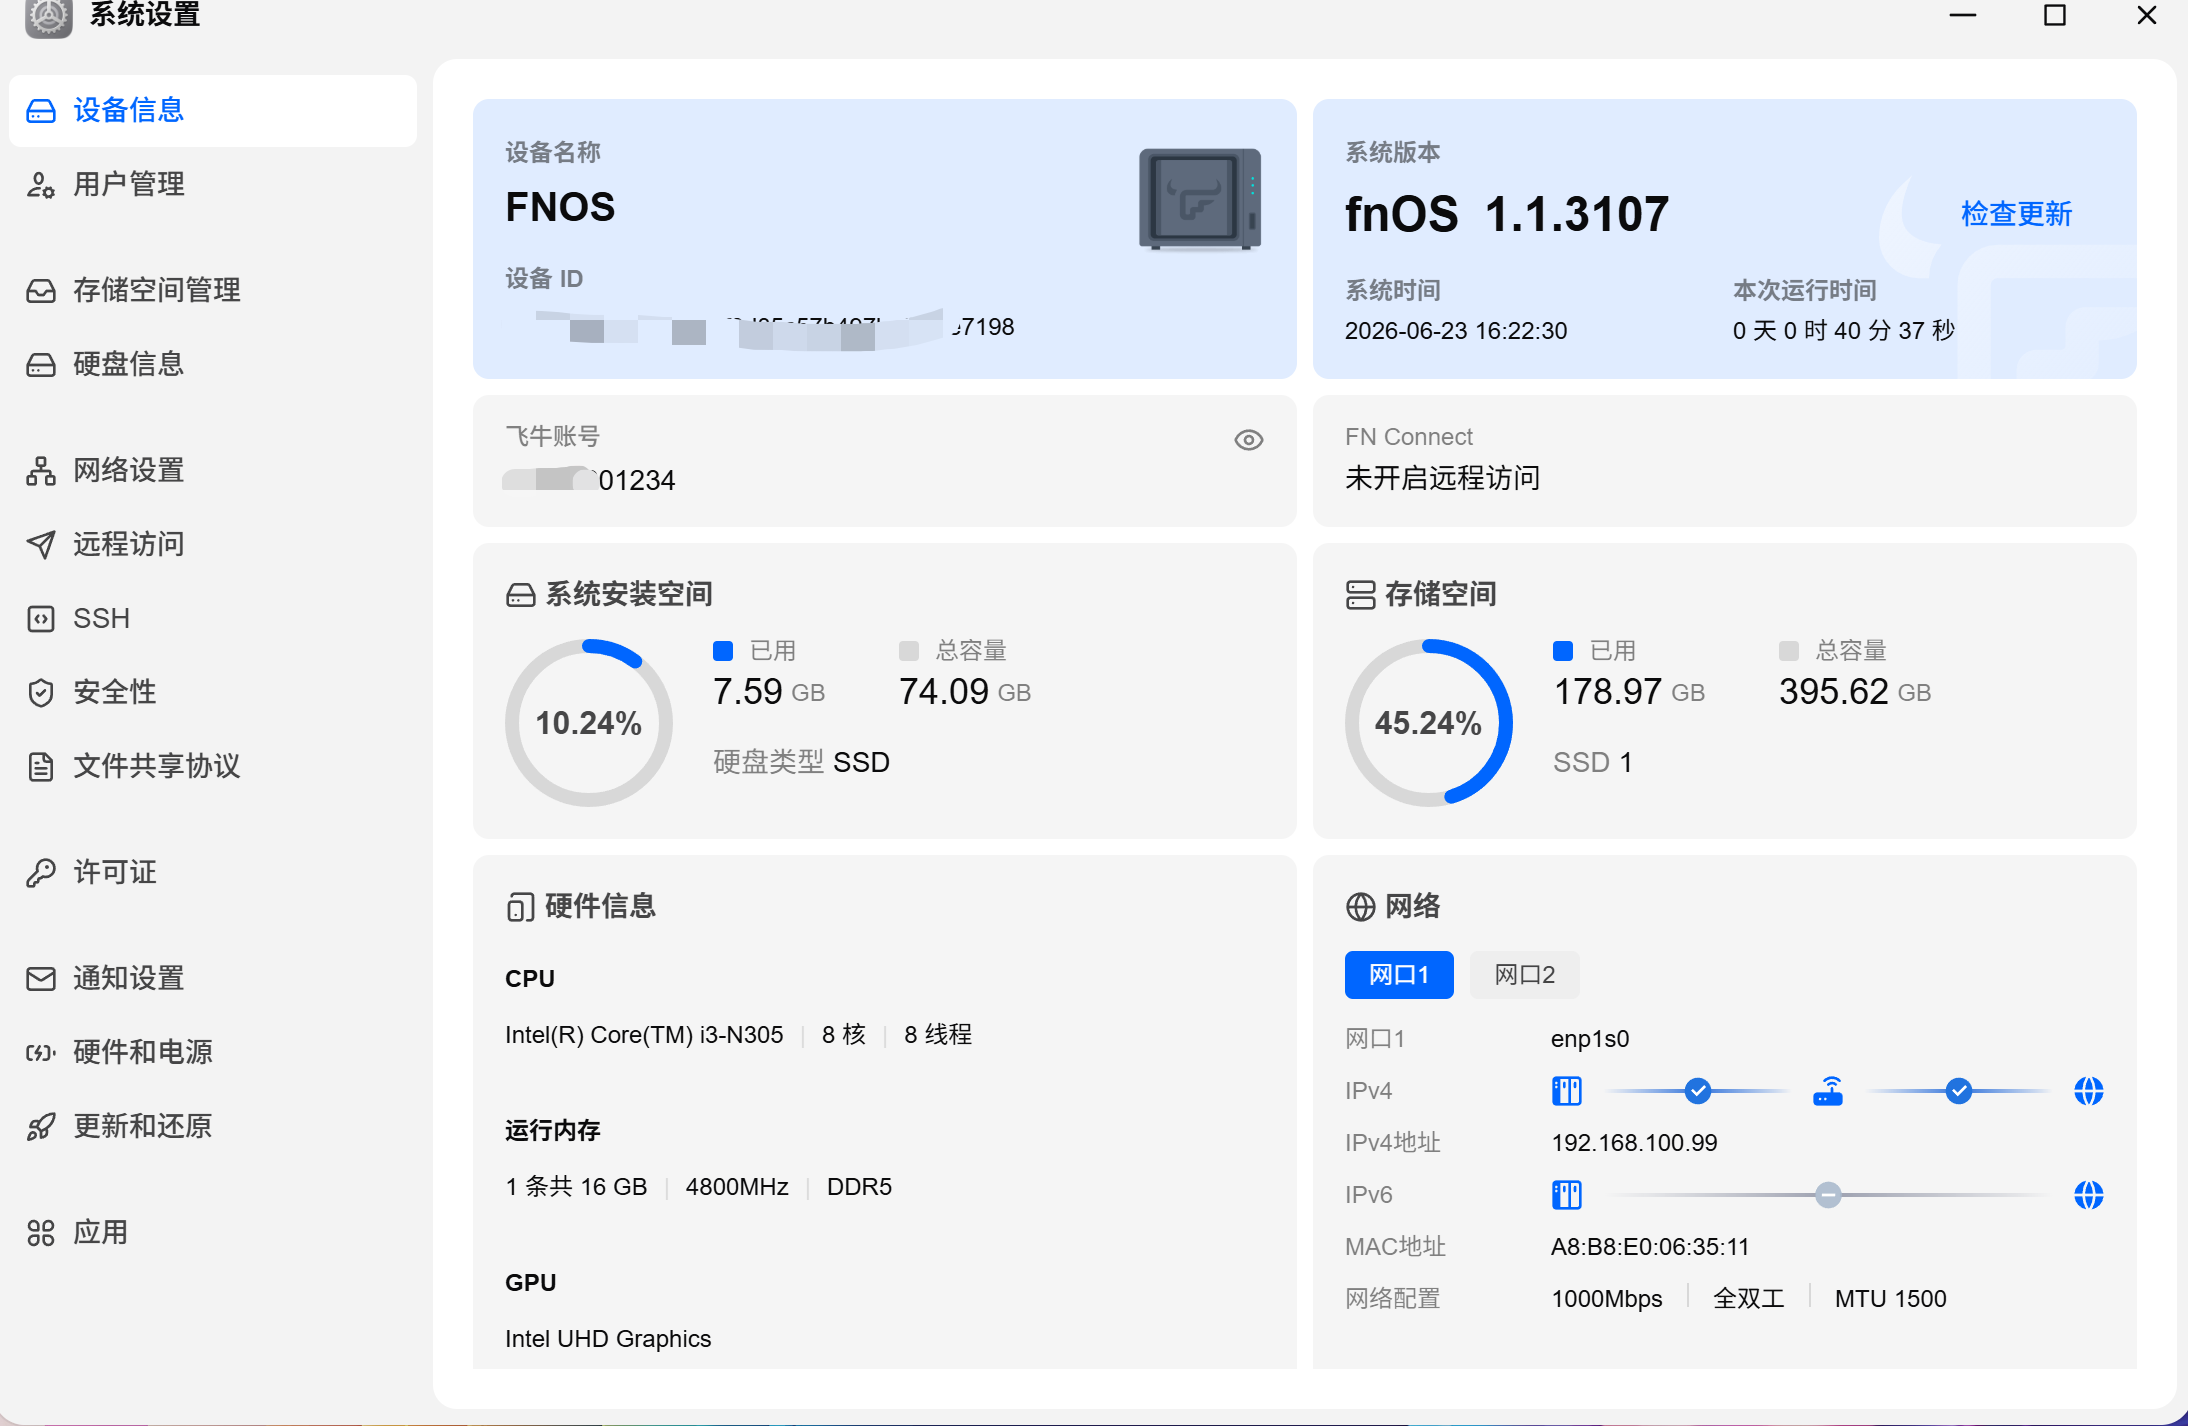Screen dimensions: 2188x1426
Task: Click the 系统安装空间 header drive icon
Action: [x=520, y=595]
